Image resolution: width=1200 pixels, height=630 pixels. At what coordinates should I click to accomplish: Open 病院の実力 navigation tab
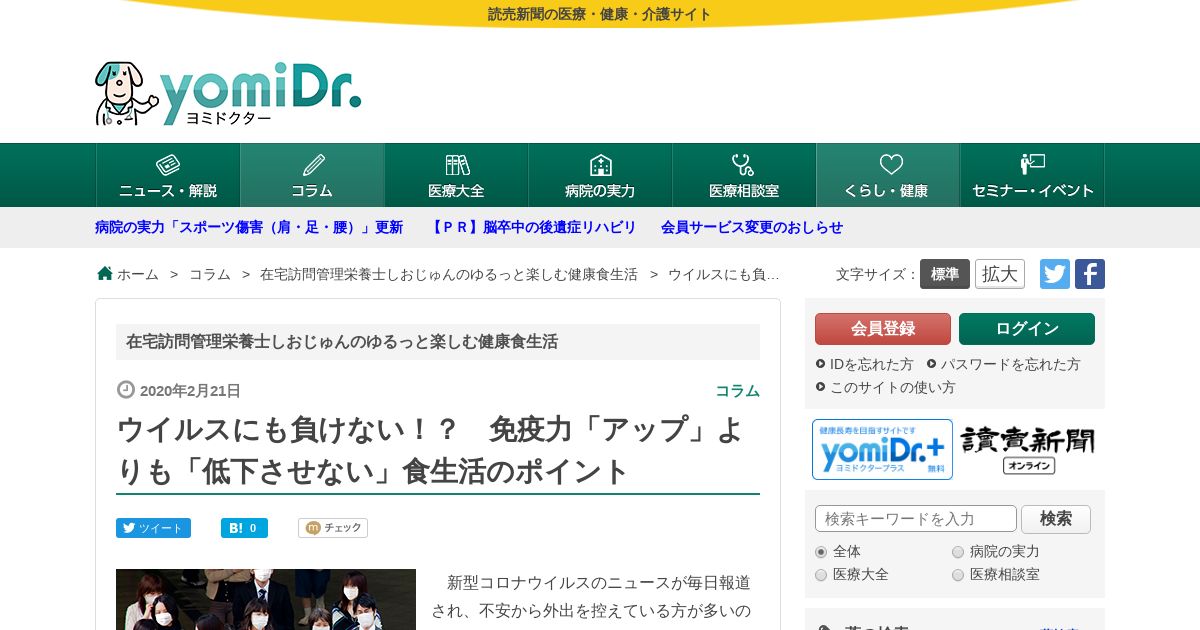click(x=600, y=175)
